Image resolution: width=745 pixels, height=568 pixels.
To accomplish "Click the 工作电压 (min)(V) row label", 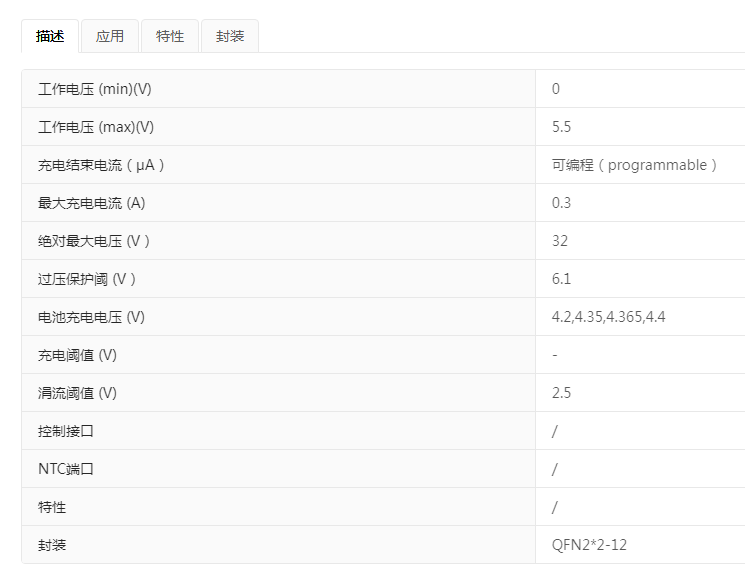I will [x=95, y=89].
